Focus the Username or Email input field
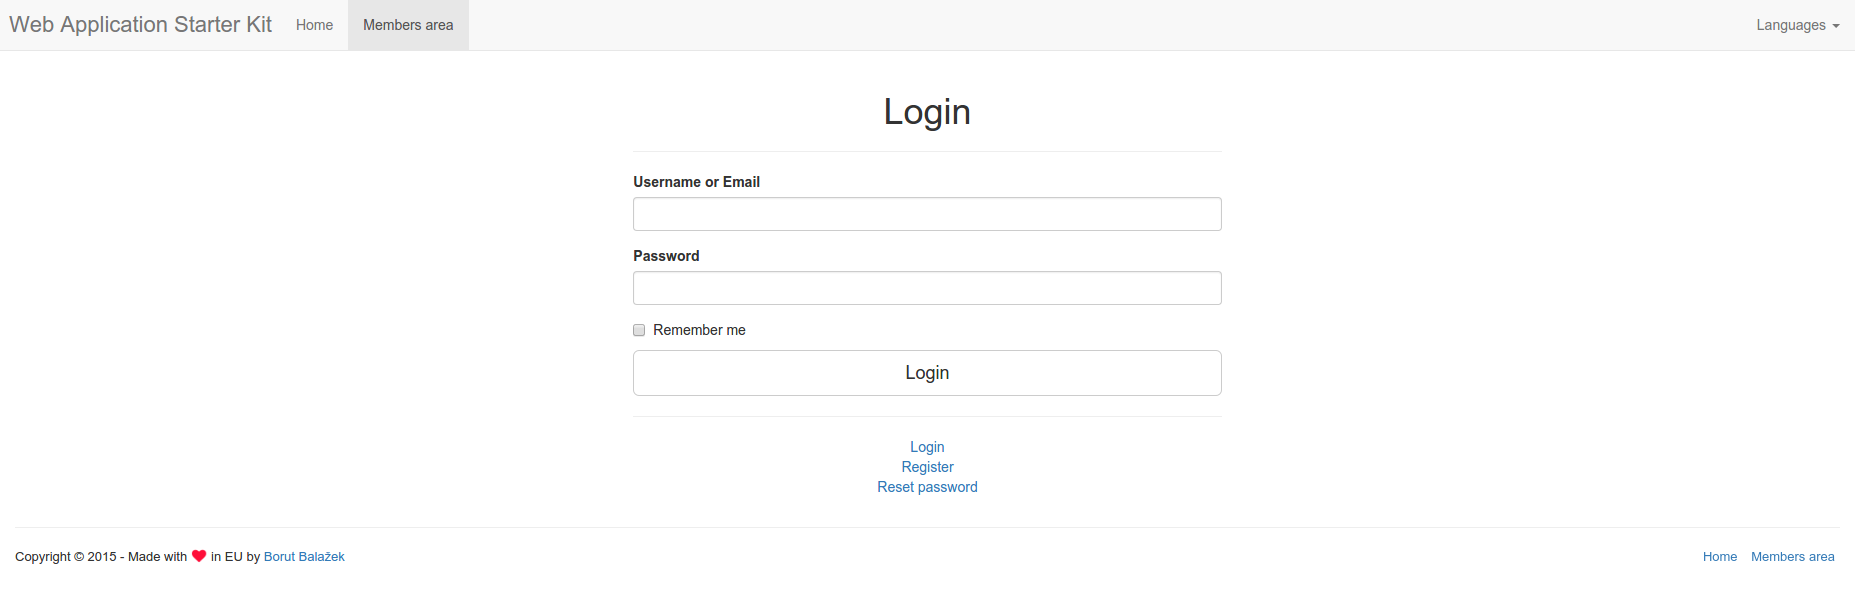Viewport: 1855px width, 601px height. tap(927, 214)
